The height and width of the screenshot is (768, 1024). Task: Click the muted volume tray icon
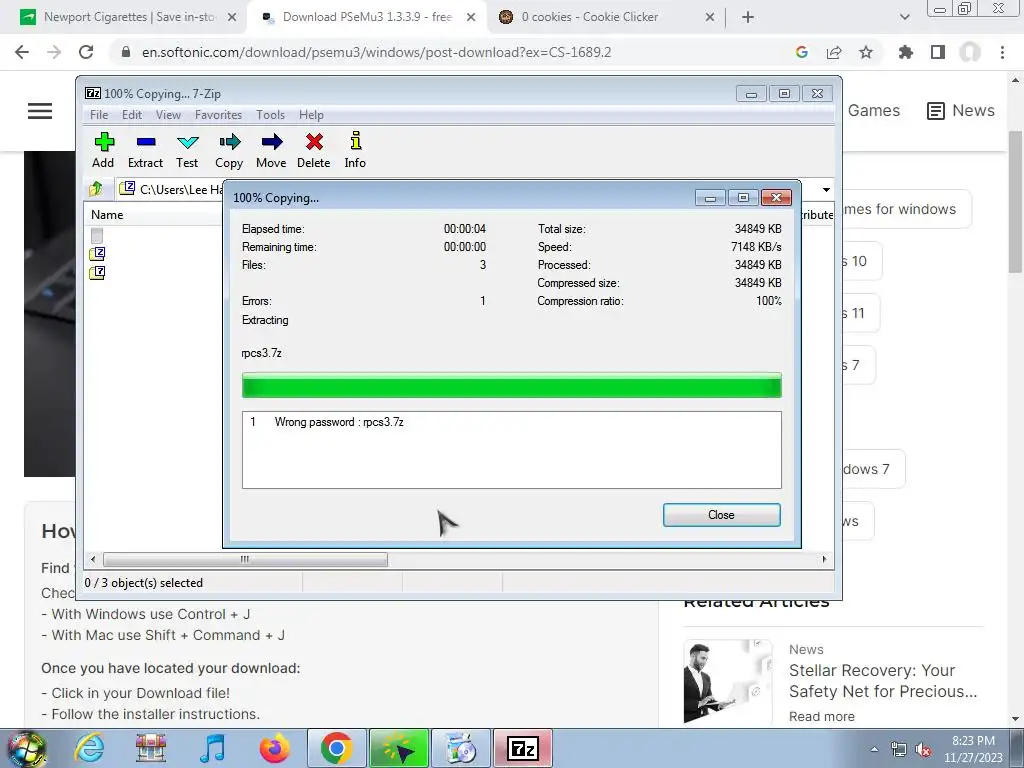[x=923, y=750]
